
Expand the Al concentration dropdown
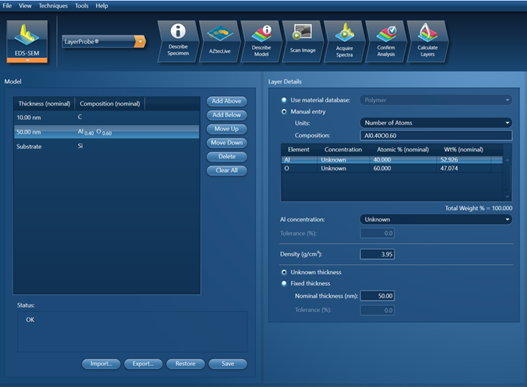[436, 220]
